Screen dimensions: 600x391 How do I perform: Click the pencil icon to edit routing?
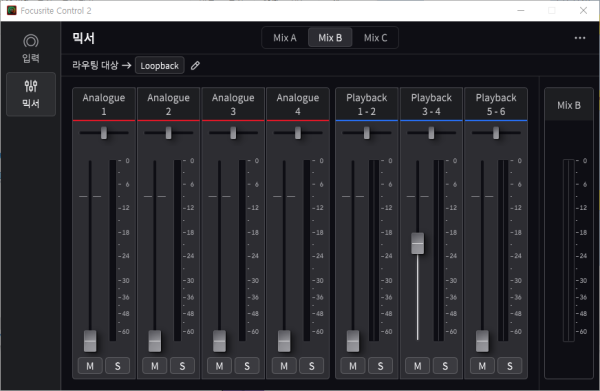pyautogui.click(x=195, y=66)
